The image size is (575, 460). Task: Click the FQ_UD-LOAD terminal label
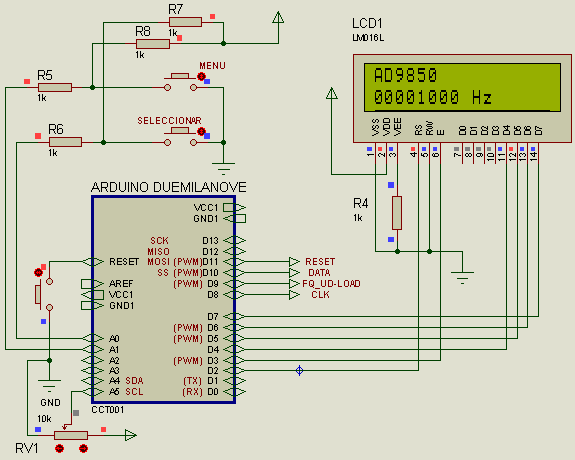[331, 284]
